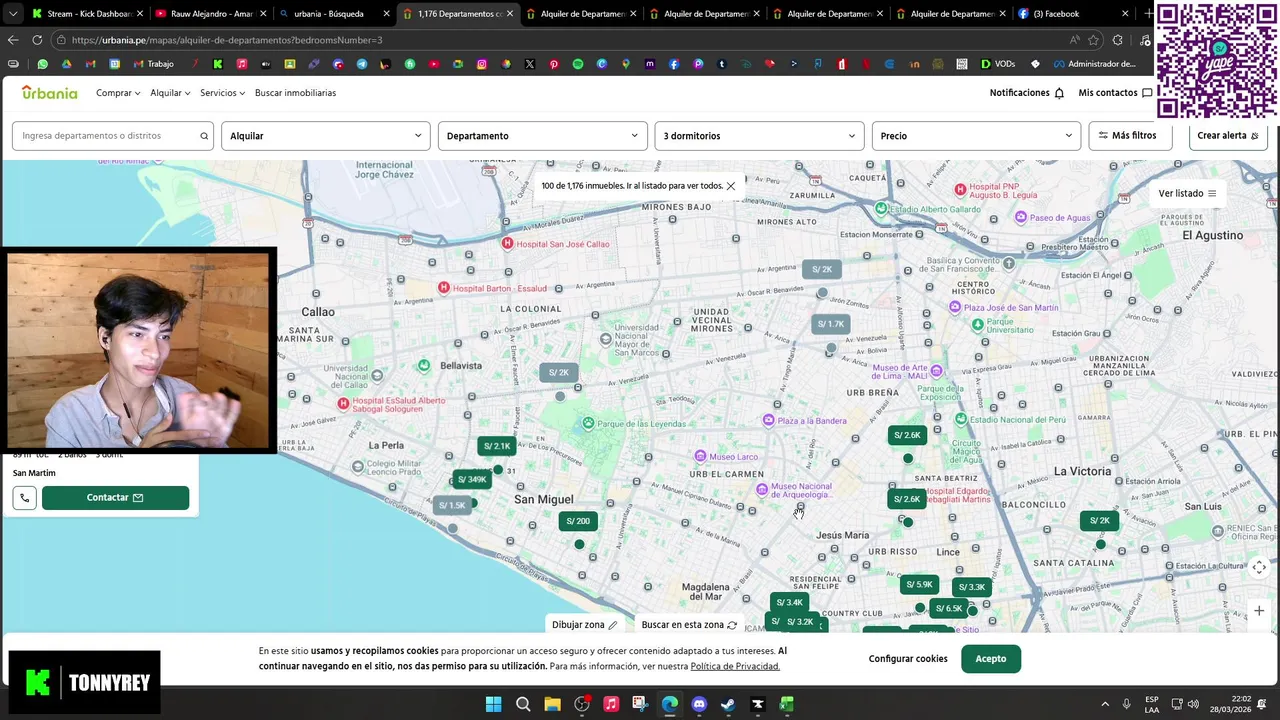The height and width of the screenshot is (720, 1280).
Task: Switch to Ver listado view
Action: pyautogui.click(x=1187, y=193)
